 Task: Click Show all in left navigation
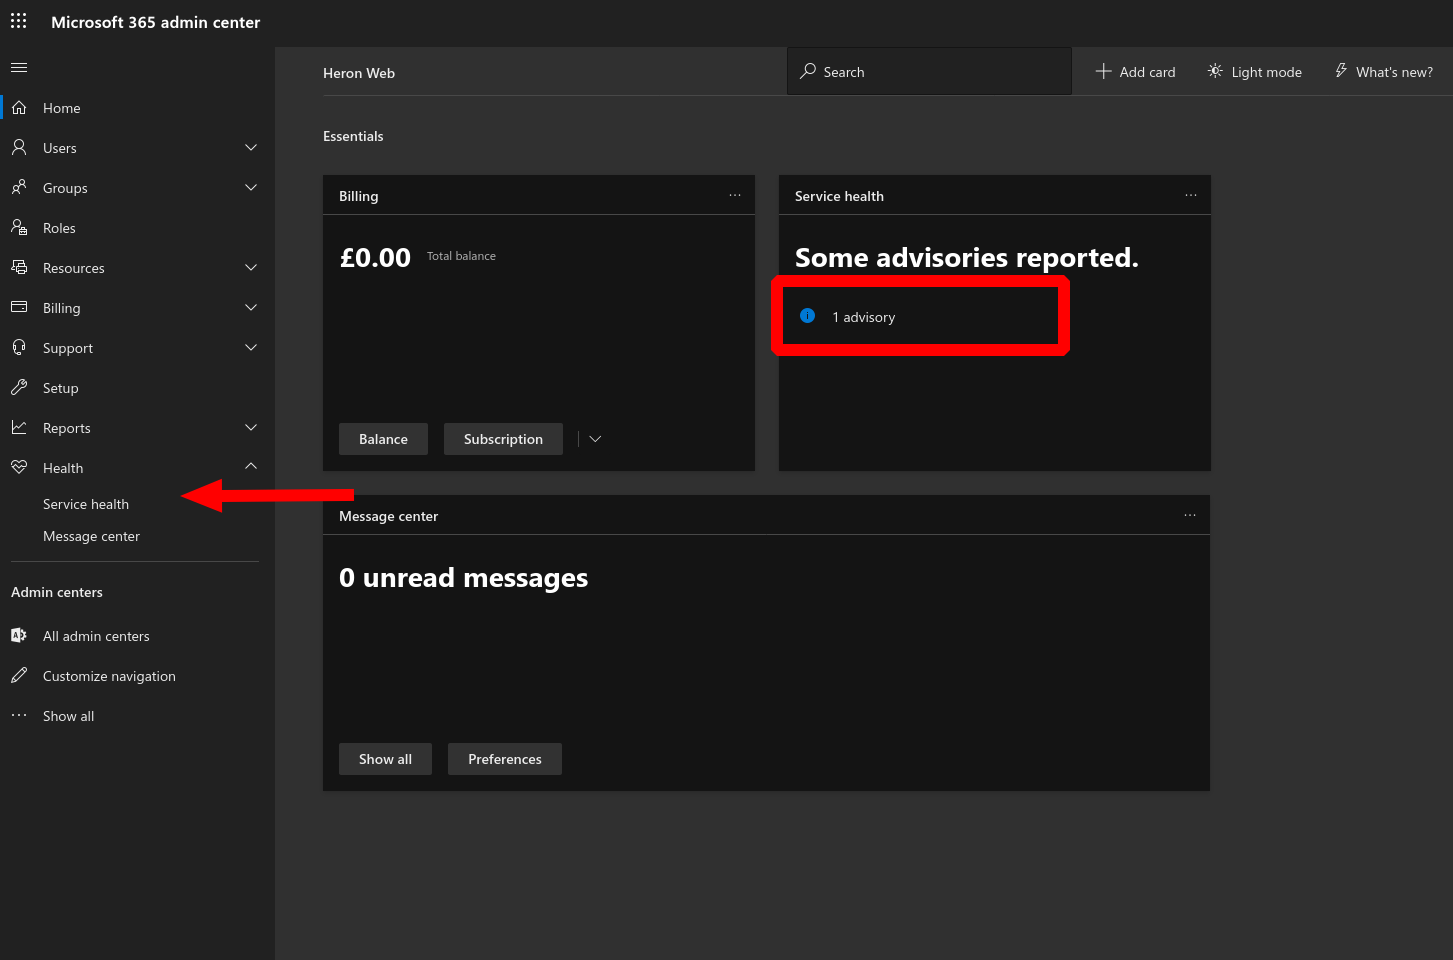tap(68, 716)
